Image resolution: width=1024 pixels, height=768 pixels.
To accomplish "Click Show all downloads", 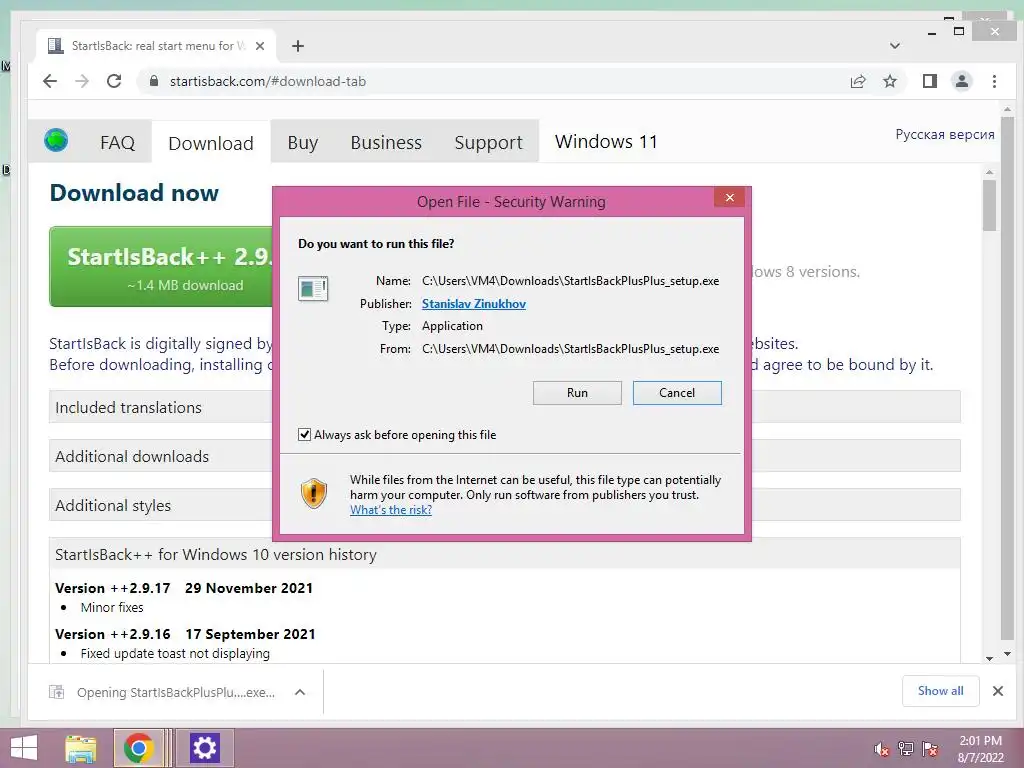I will pyautogui.click(x=940, y=691).
